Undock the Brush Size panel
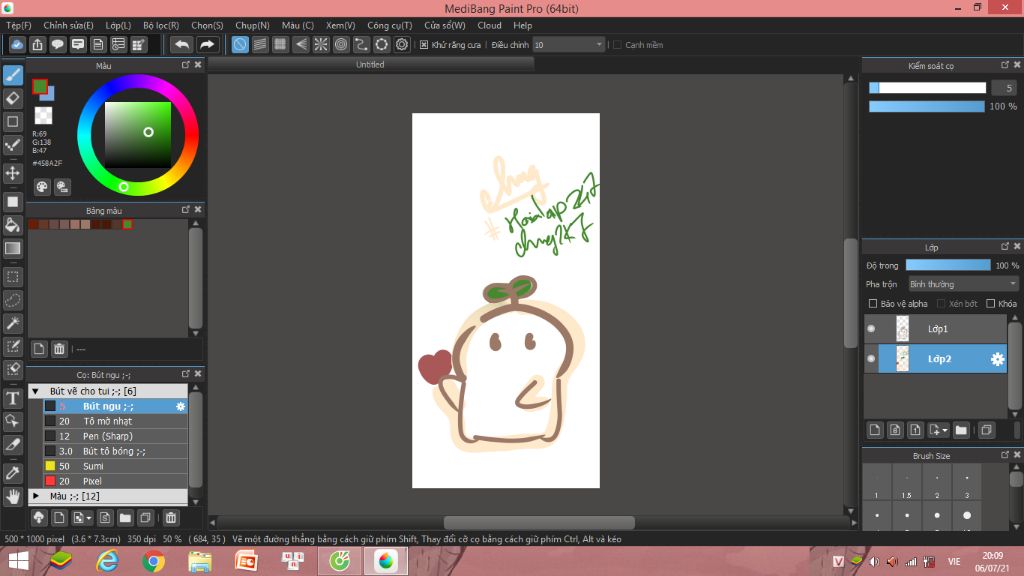The width and height of the screenshot is (1024, 576). (1004, 455)
